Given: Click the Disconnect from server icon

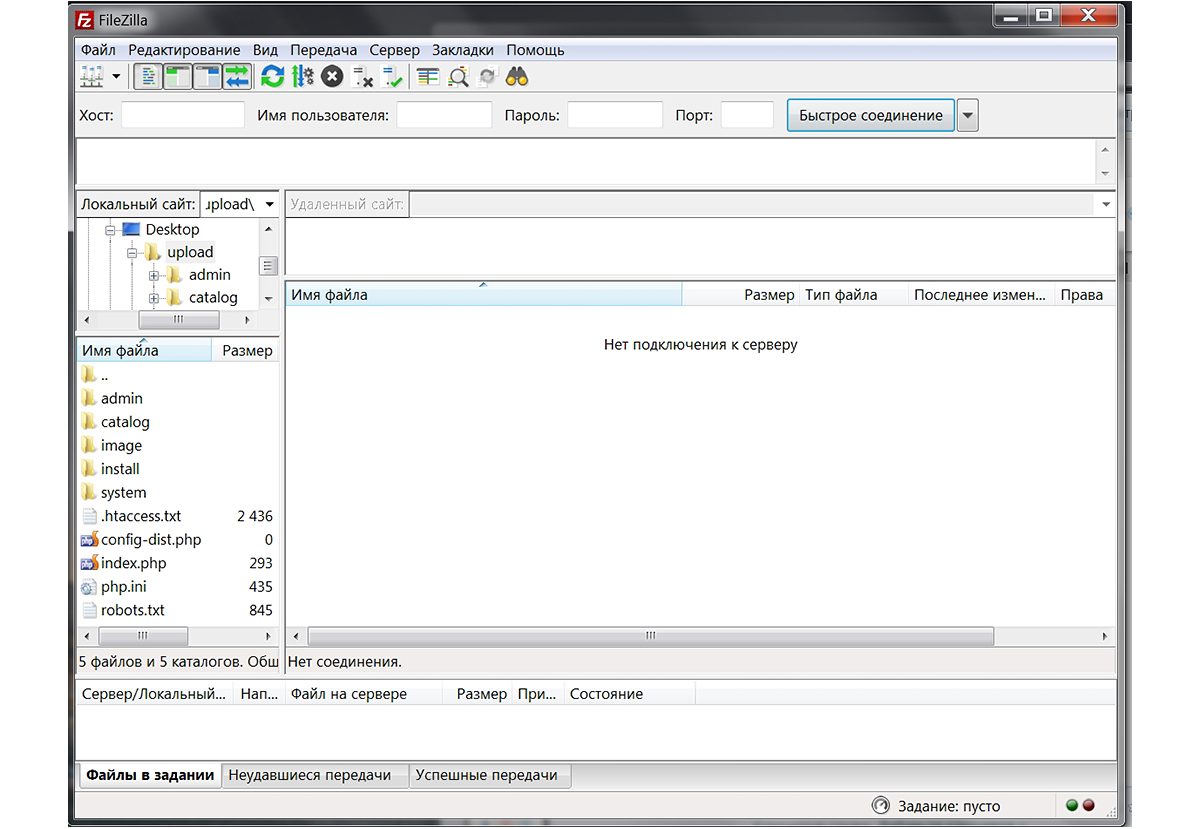Looking at the screenshot, I should [363, 76].
